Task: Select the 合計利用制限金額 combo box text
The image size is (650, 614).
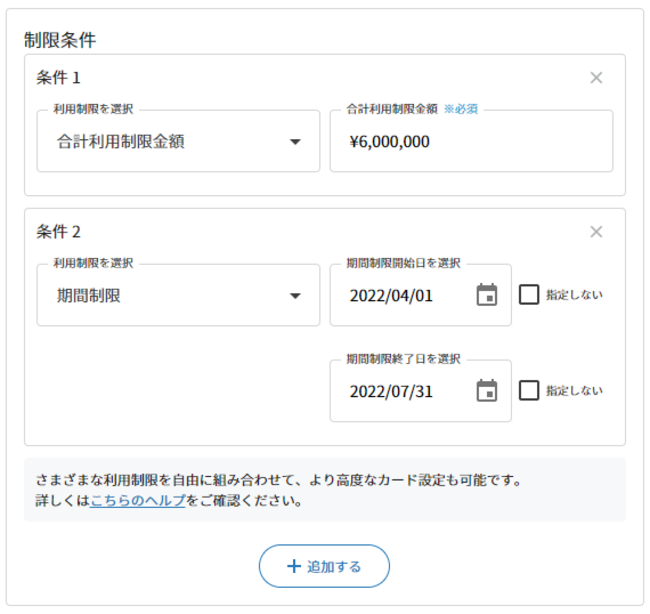Action: 121,142
